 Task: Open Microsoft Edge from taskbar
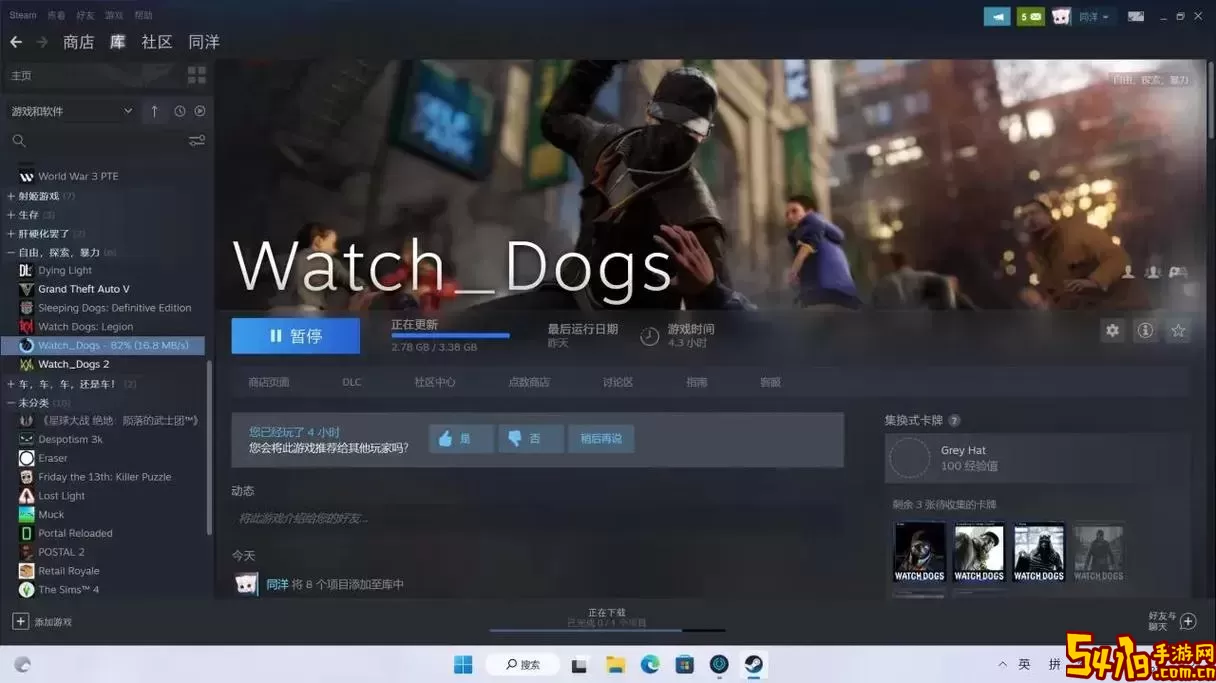[x=650, y=664]
